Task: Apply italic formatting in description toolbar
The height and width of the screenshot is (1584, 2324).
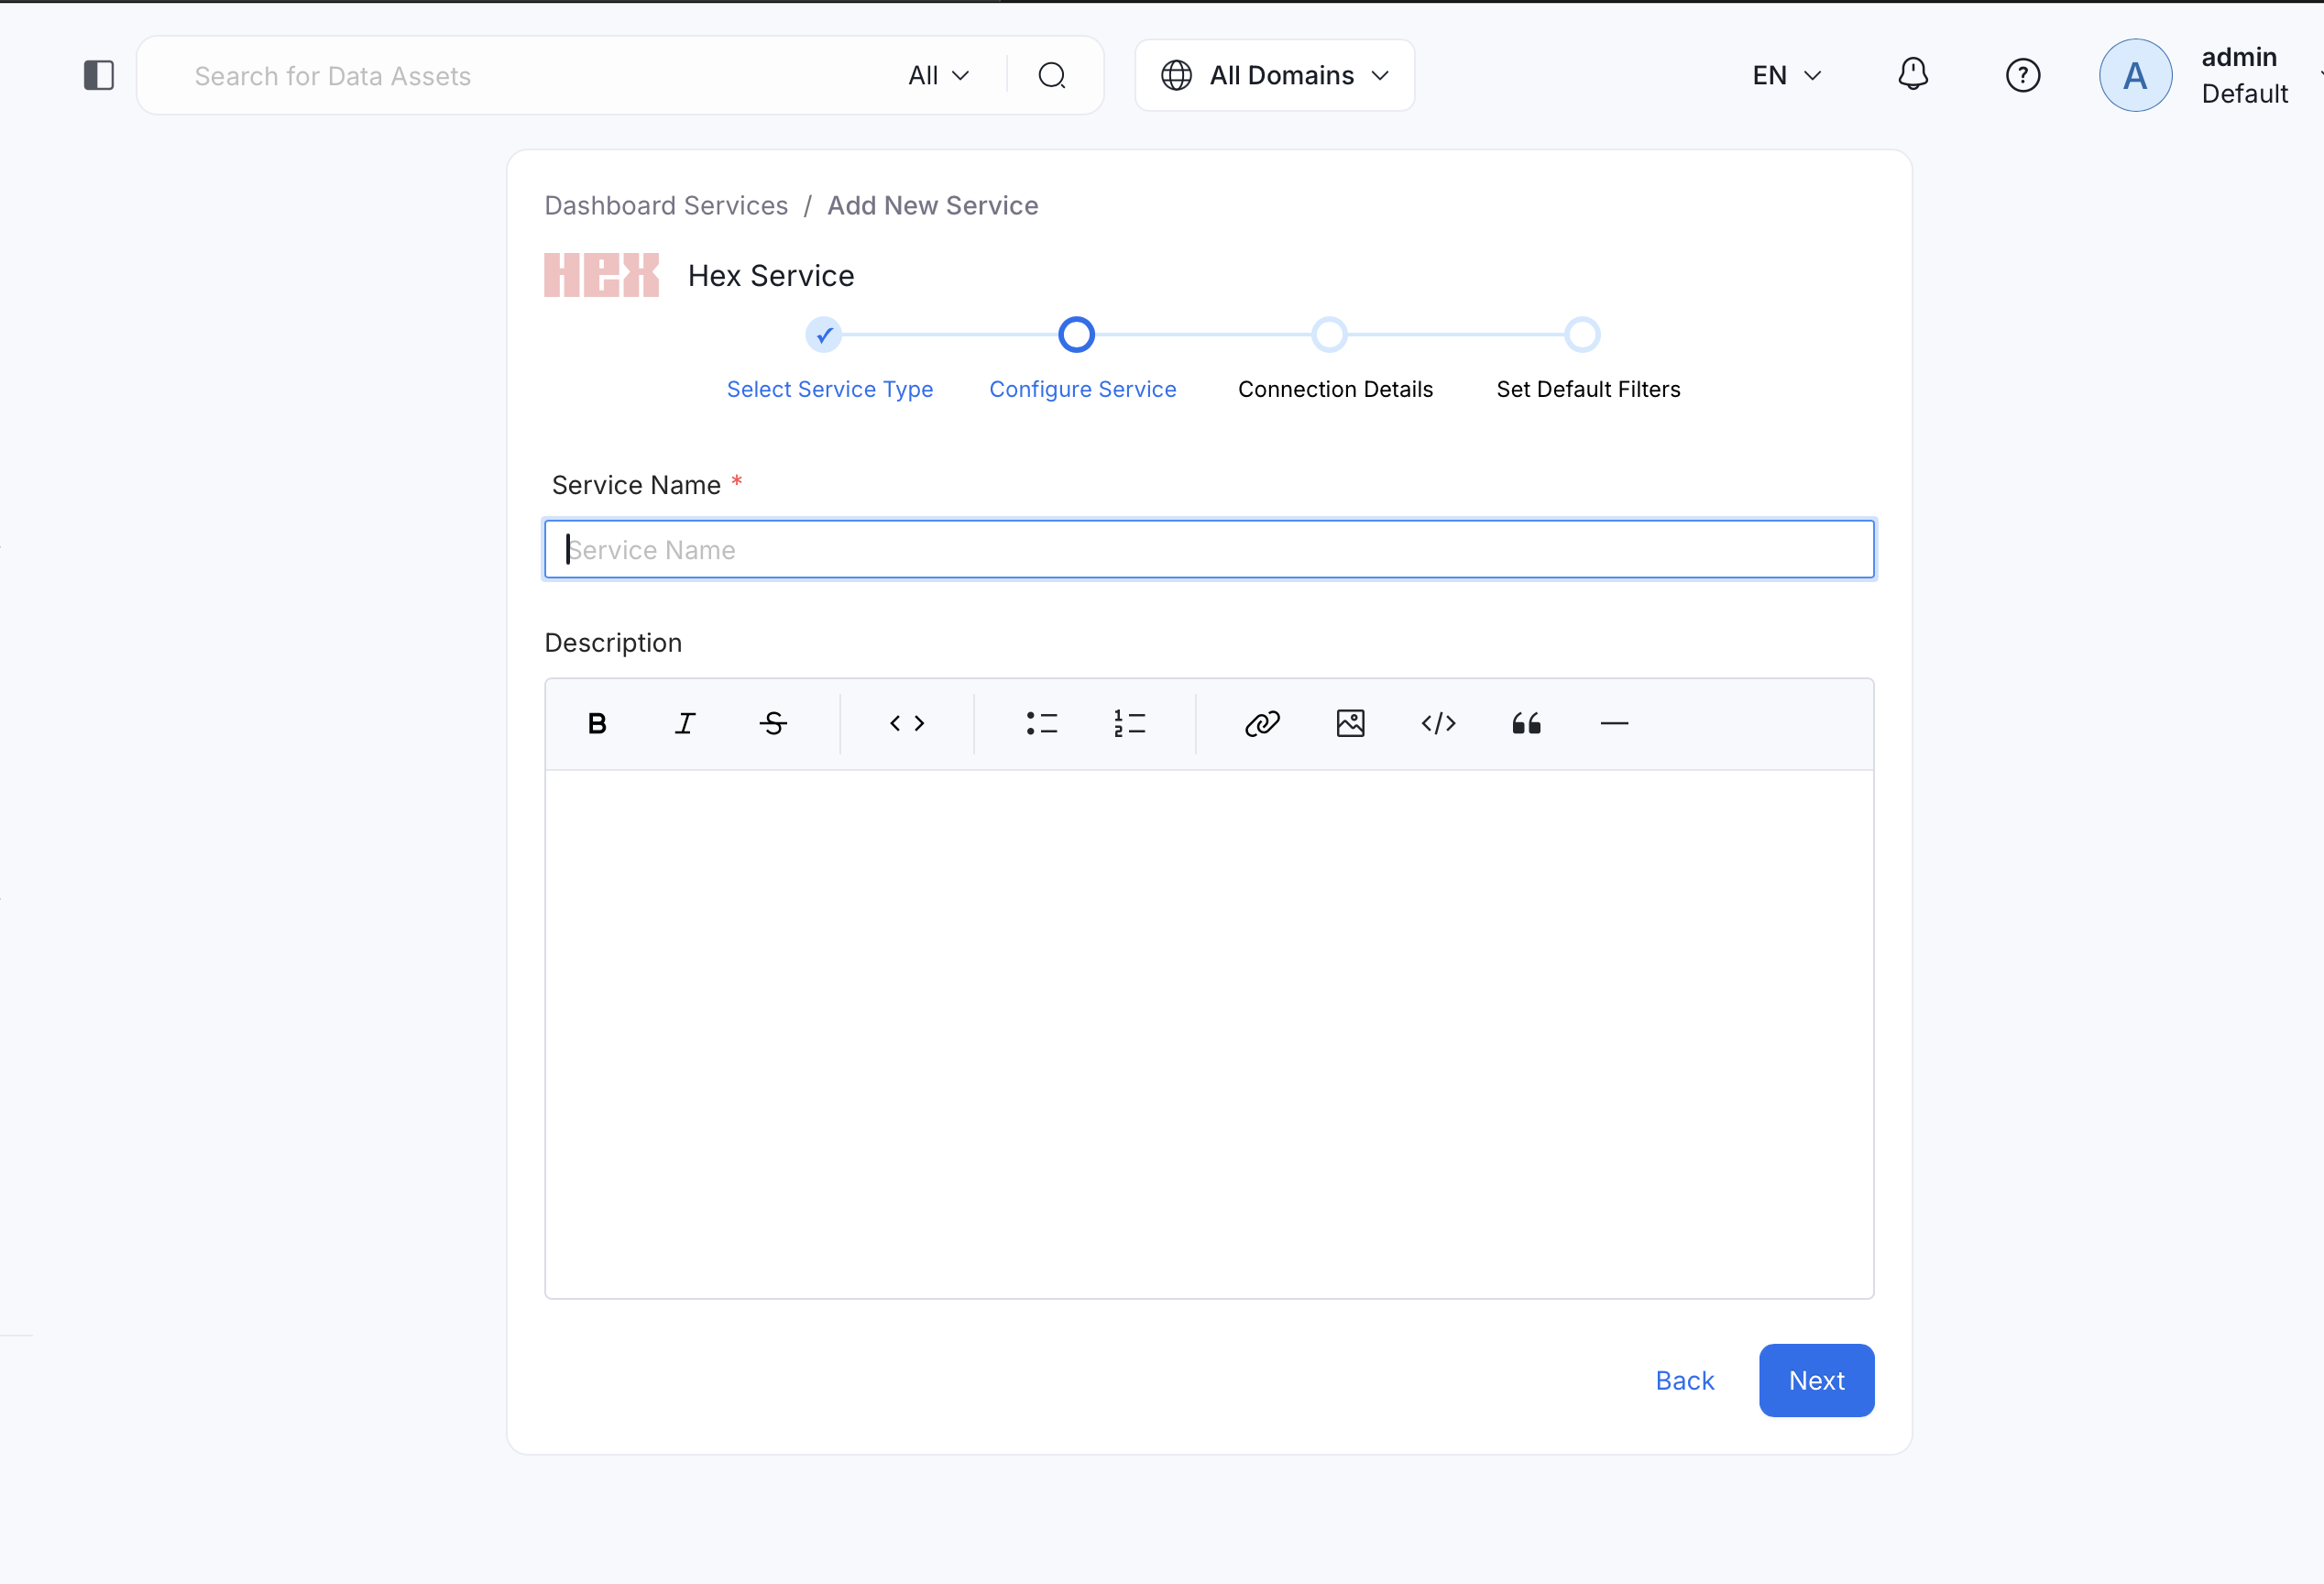Action: (x=685, y=723)
